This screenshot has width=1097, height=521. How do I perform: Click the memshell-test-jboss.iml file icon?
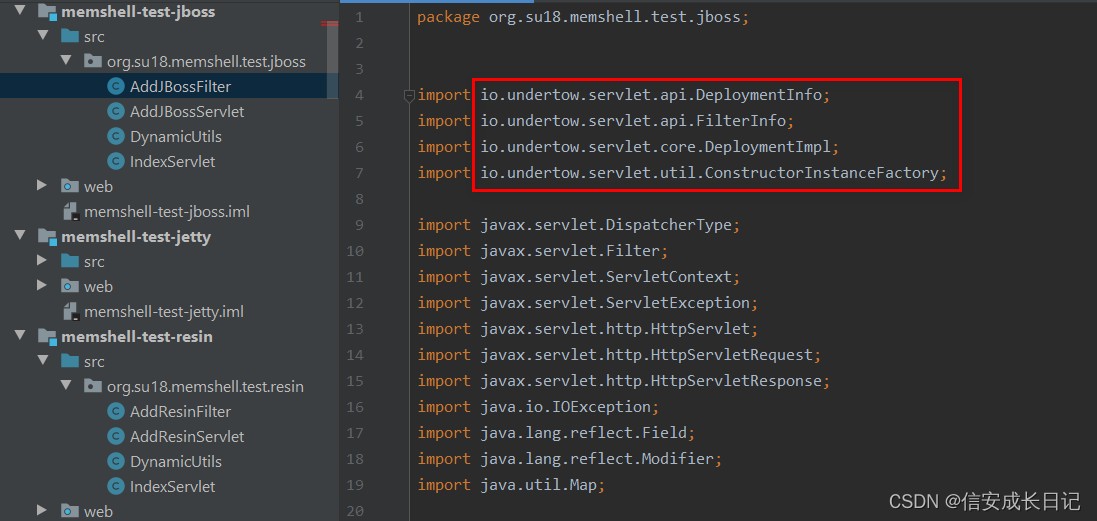[70, 211]
